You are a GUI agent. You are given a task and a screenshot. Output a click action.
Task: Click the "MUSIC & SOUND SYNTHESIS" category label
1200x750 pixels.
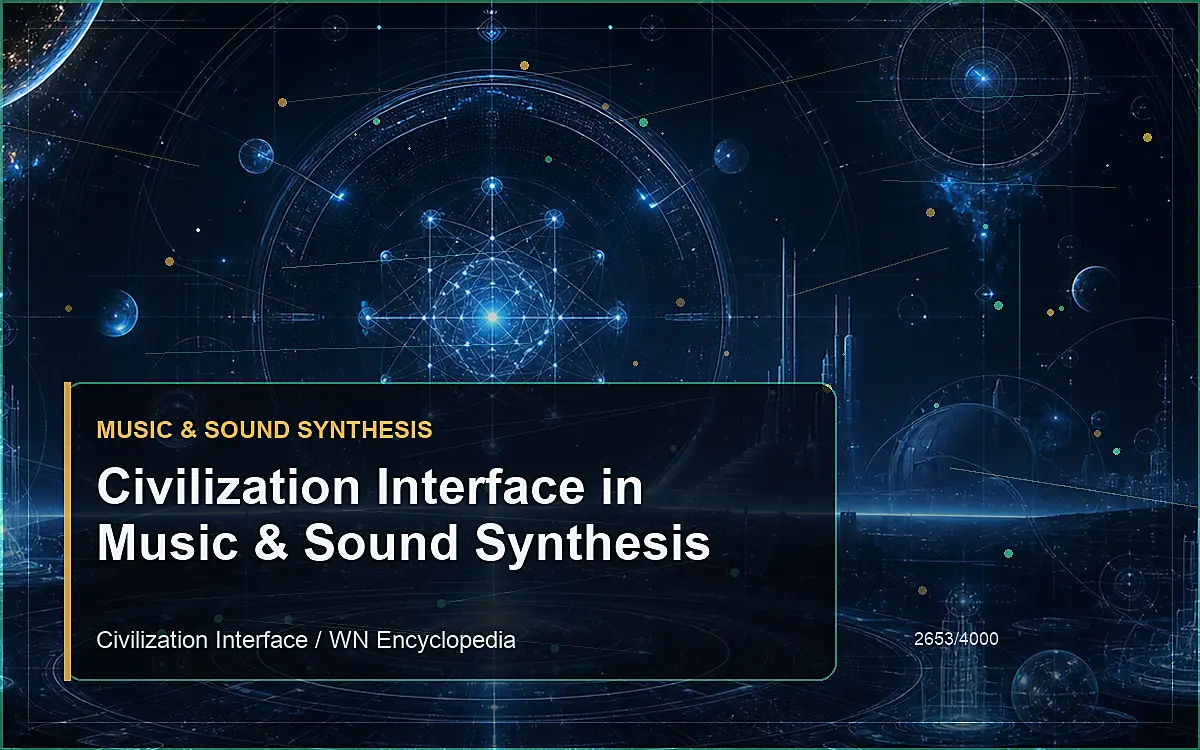[265, 430]
